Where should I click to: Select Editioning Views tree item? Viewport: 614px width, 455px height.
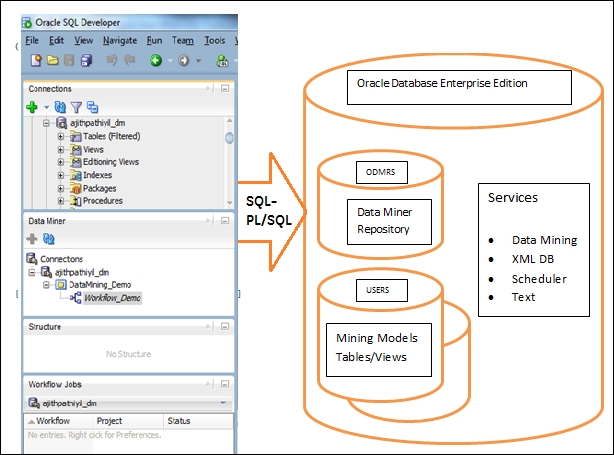coord(111,162)
